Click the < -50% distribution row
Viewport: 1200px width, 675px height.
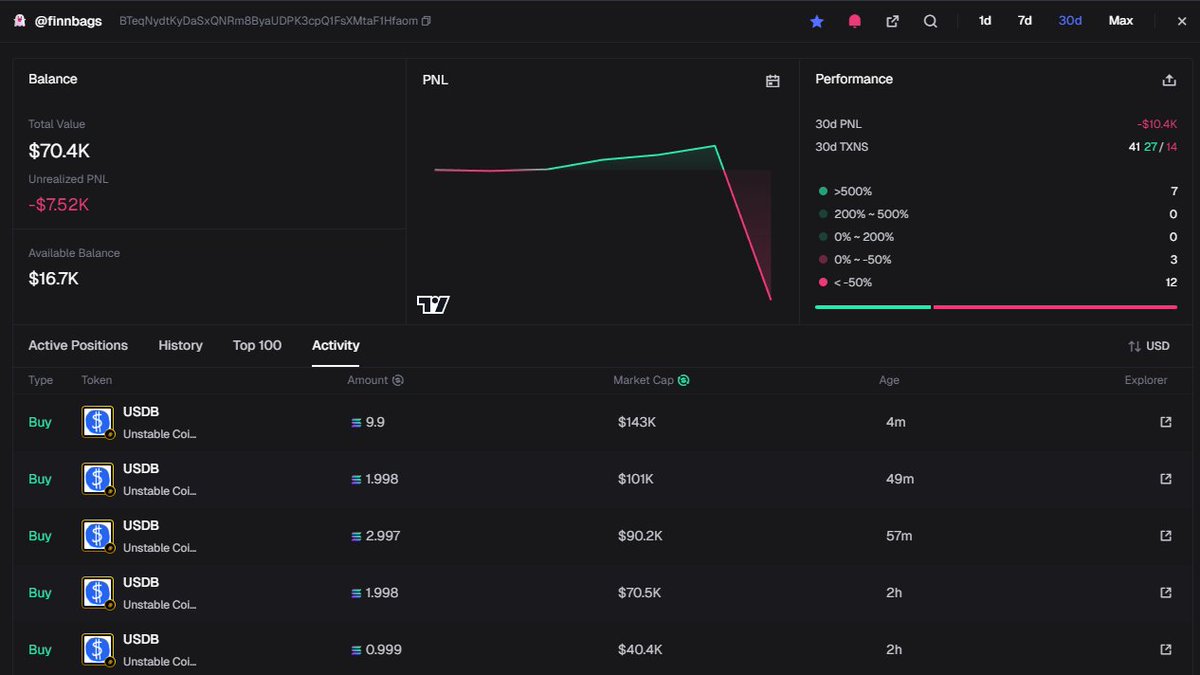tap(997, 283)
